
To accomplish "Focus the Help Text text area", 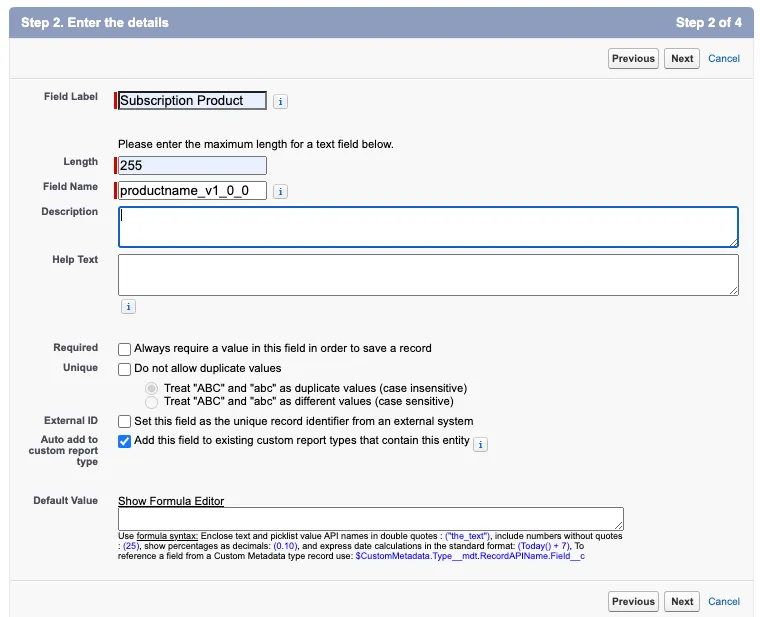I will pos(428,275).
